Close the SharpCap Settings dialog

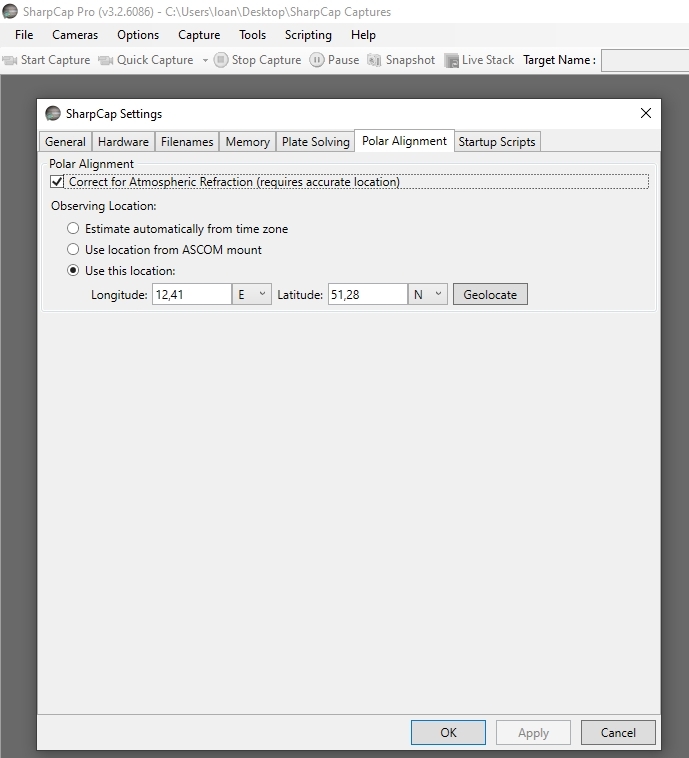pyautogui.click(x=646, y=113)
